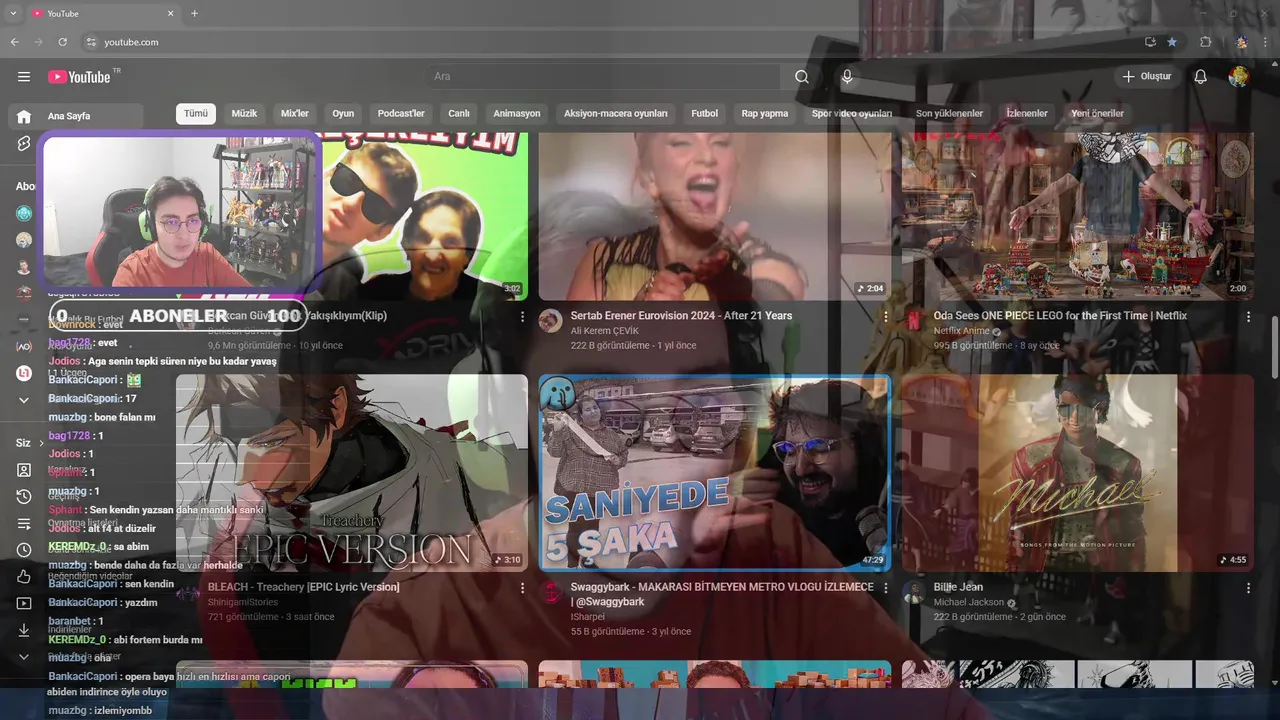The image size is (1280, 720).
Task: Open the tab search dropdown arrow
Action: pos(13,14)
